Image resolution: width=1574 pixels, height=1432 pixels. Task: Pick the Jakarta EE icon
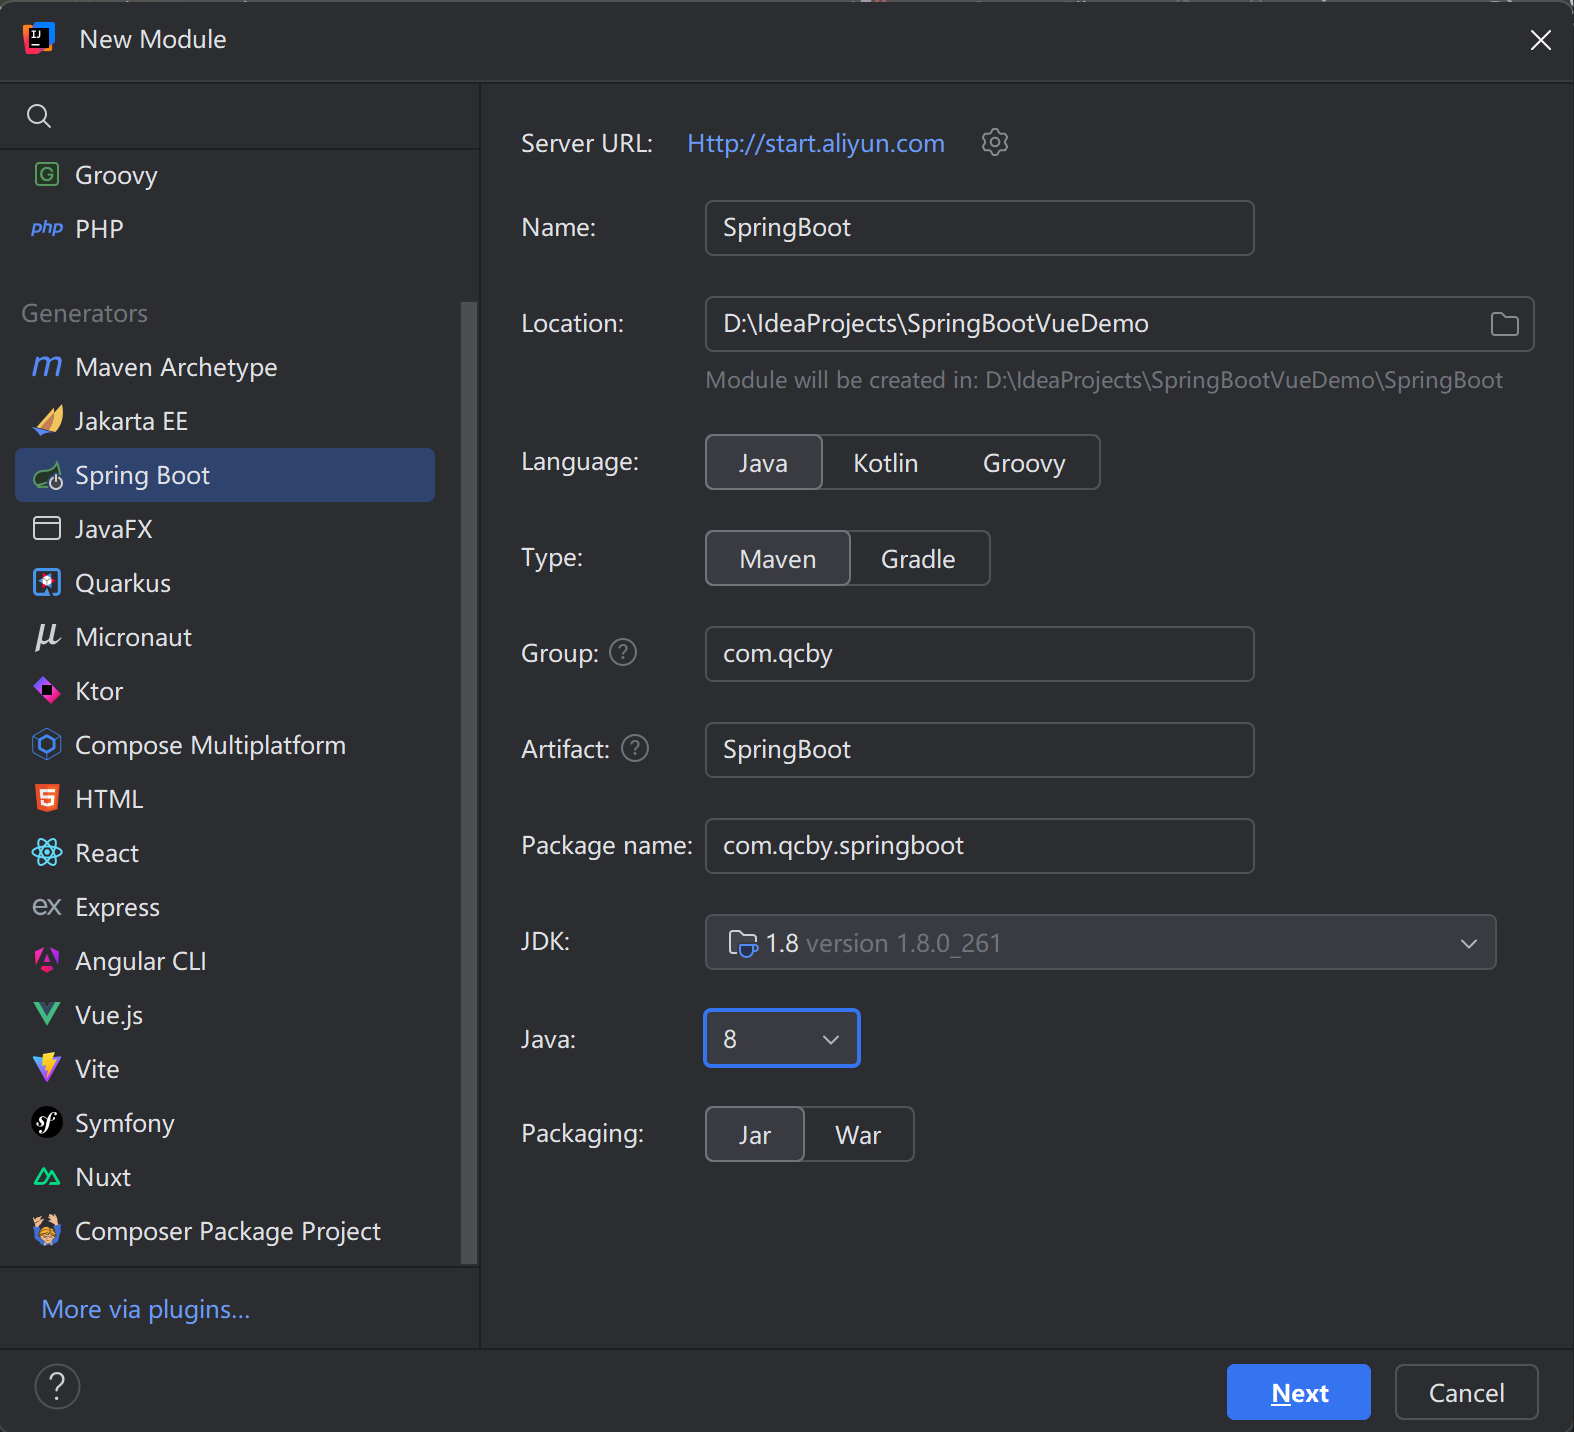click(47, 421)
